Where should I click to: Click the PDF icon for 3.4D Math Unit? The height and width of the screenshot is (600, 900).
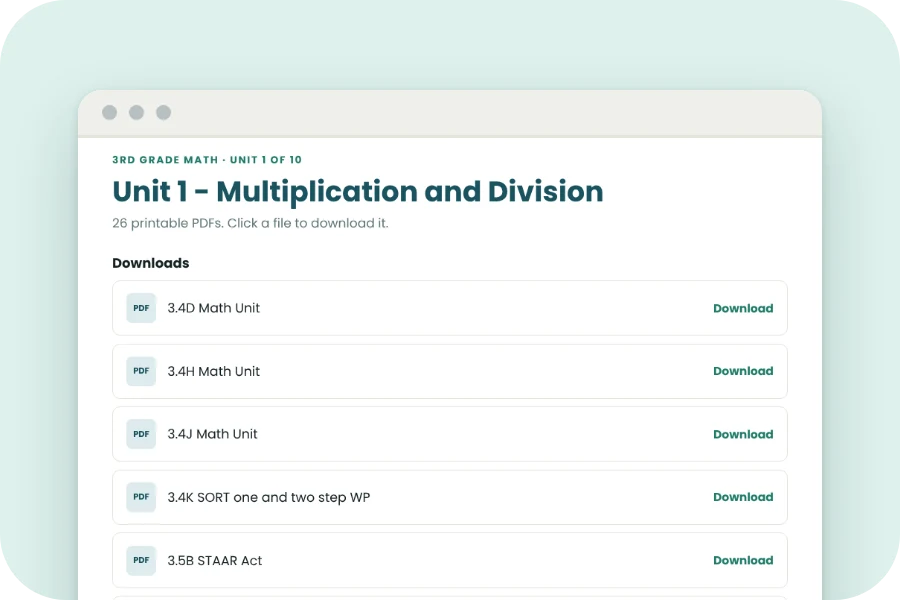[141, 308]
